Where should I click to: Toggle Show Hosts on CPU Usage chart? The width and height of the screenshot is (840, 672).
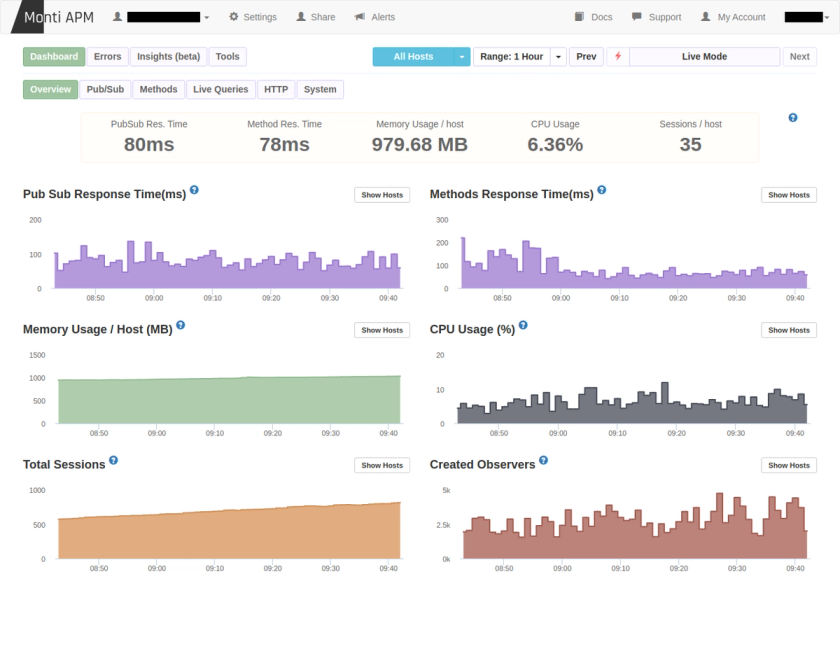(x=788, y=330)
